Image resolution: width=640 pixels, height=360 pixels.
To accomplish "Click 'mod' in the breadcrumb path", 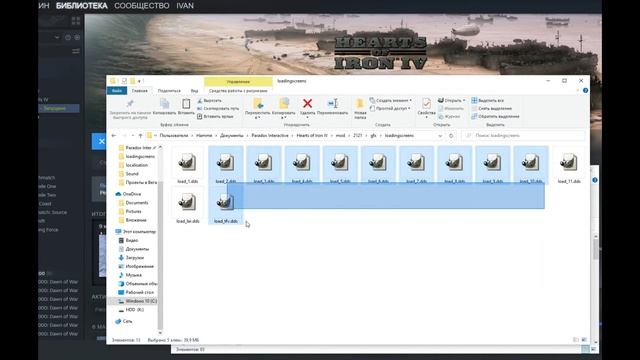I will (x=340, y=136).
